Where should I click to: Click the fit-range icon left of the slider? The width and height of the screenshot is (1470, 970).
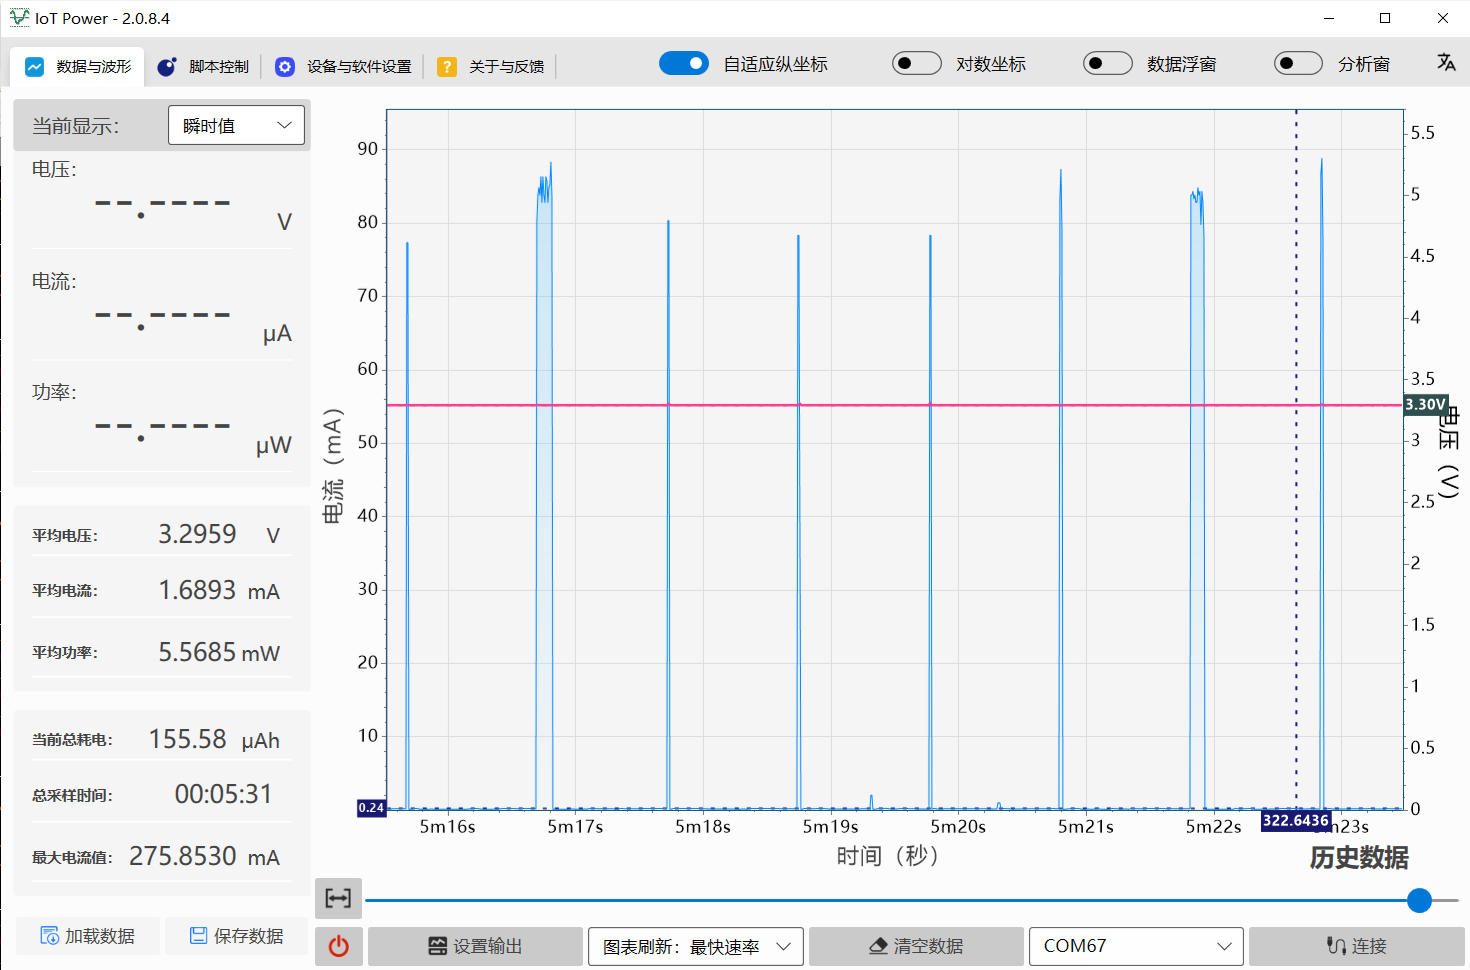click(338, 898)
